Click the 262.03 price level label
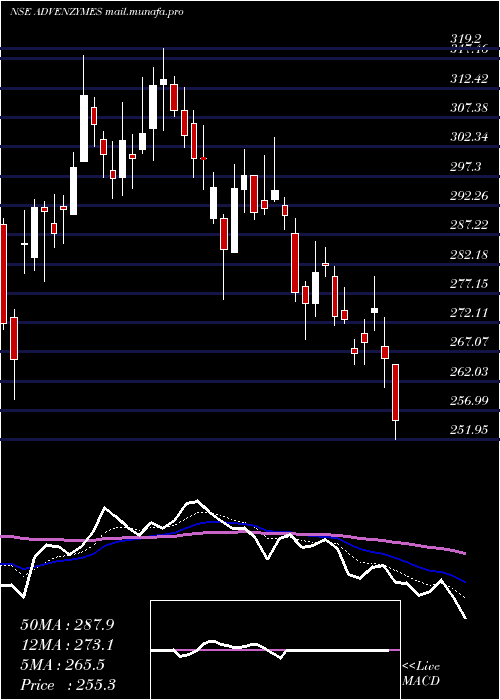500x700 pixels. pos(469,372)
